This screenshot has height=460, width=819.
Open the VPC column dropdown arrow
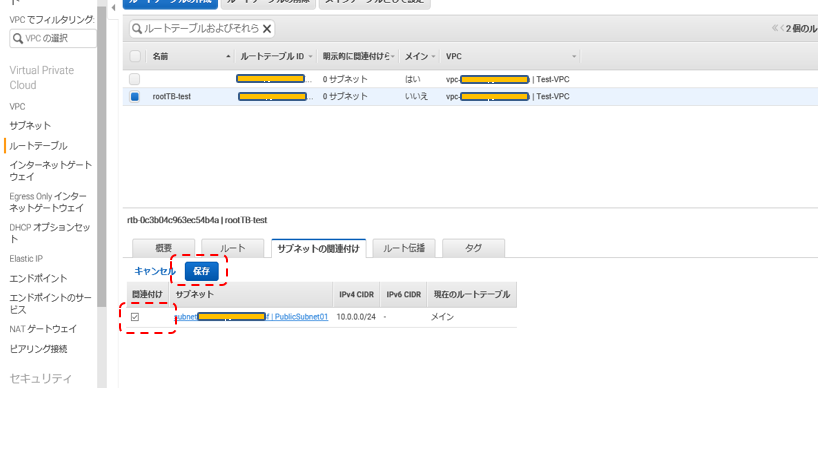[574, 56]
